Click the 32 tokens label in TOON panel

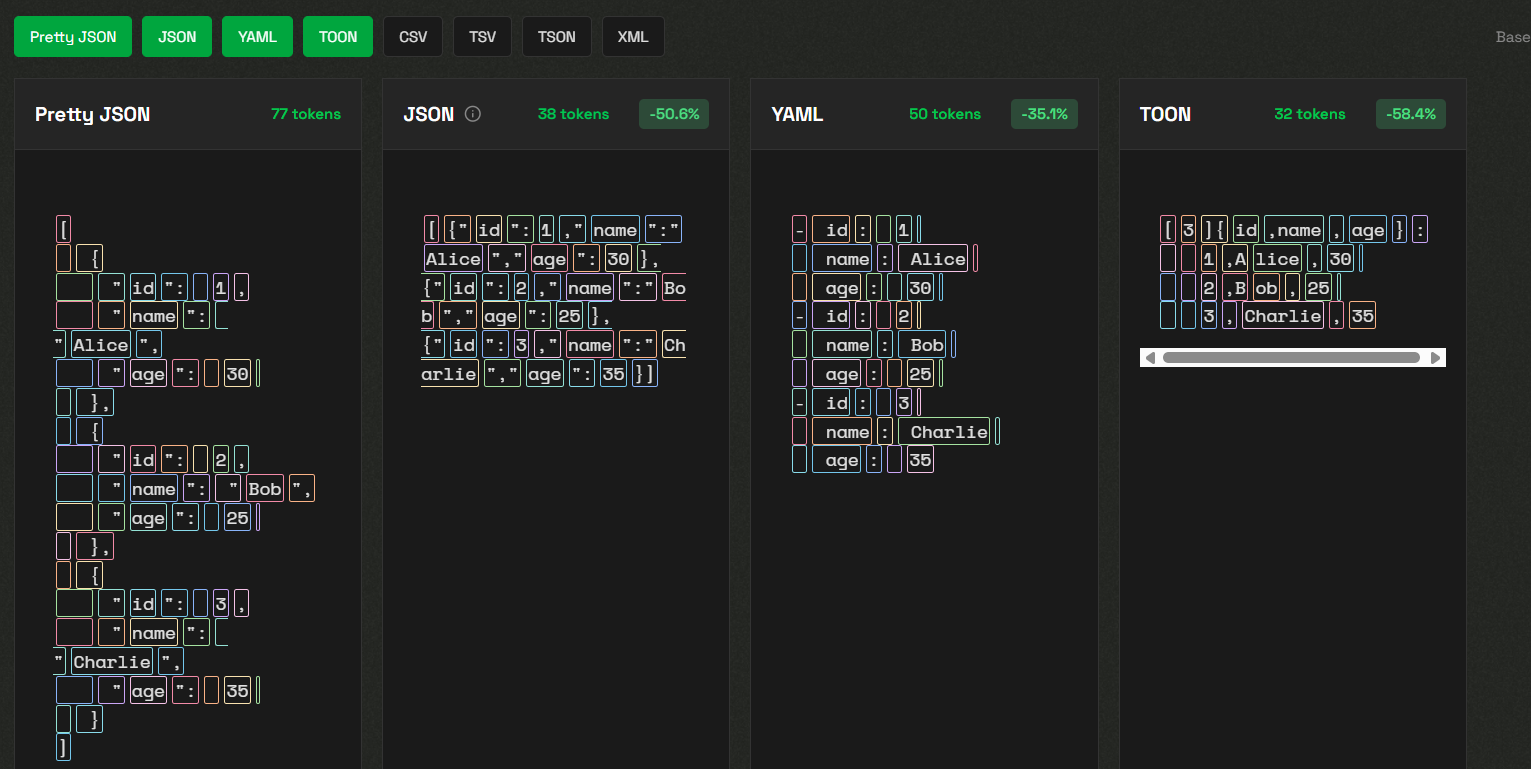click(1310, 114)
